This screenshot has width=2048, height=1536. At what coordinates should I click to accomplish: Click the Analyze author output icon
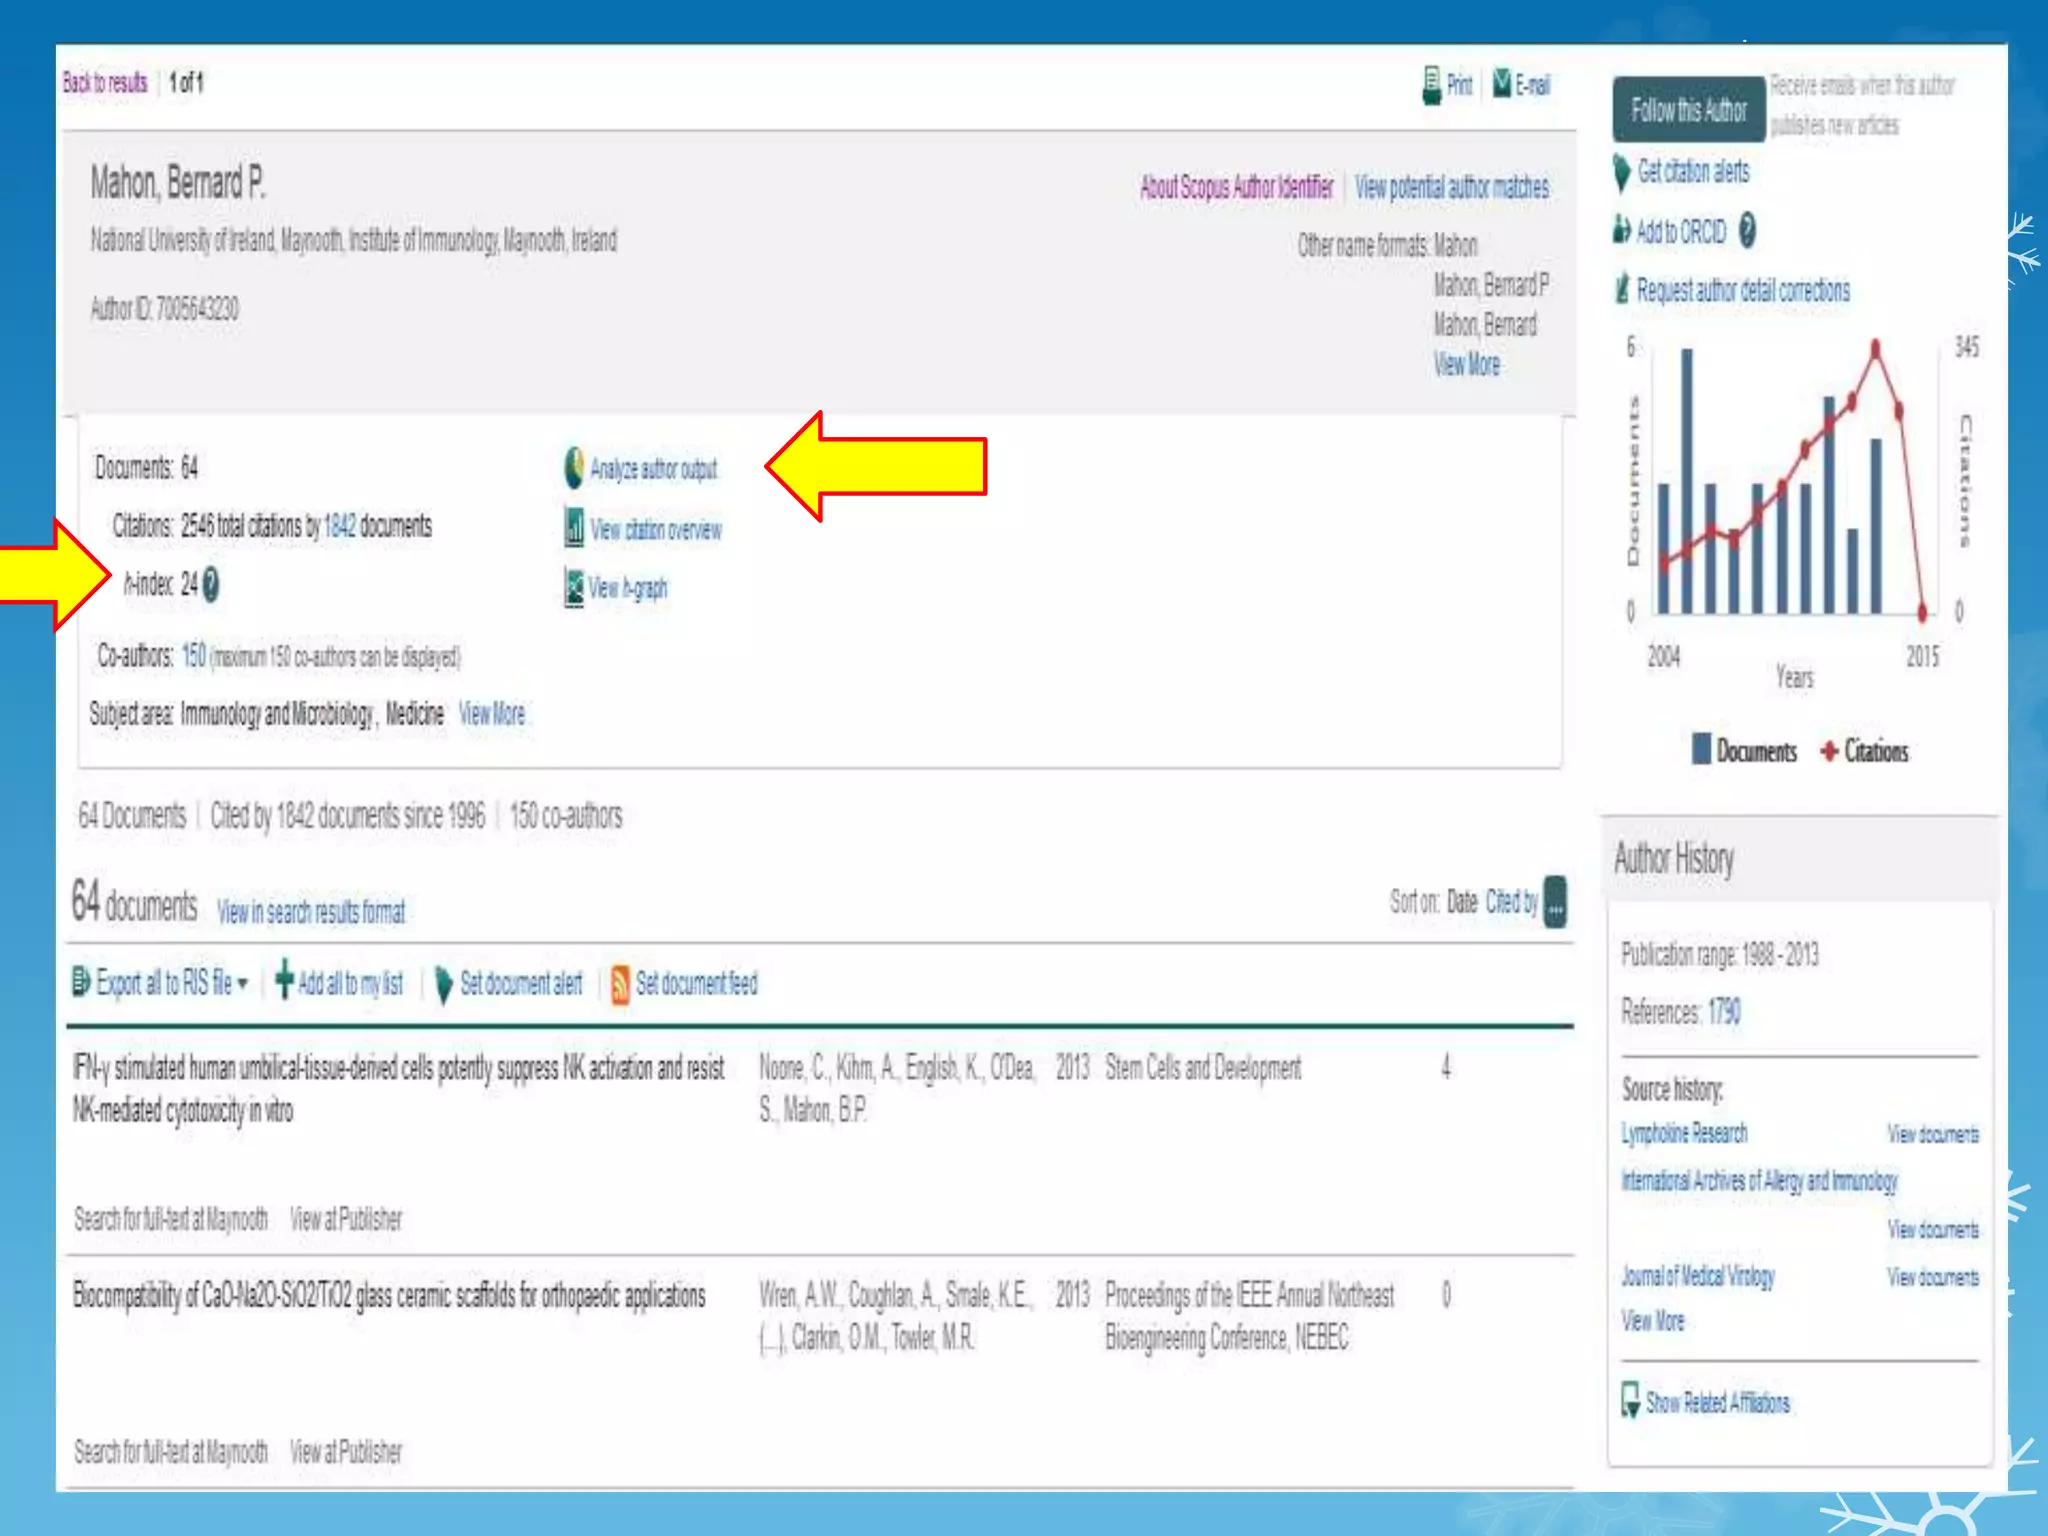coord(574,468)
